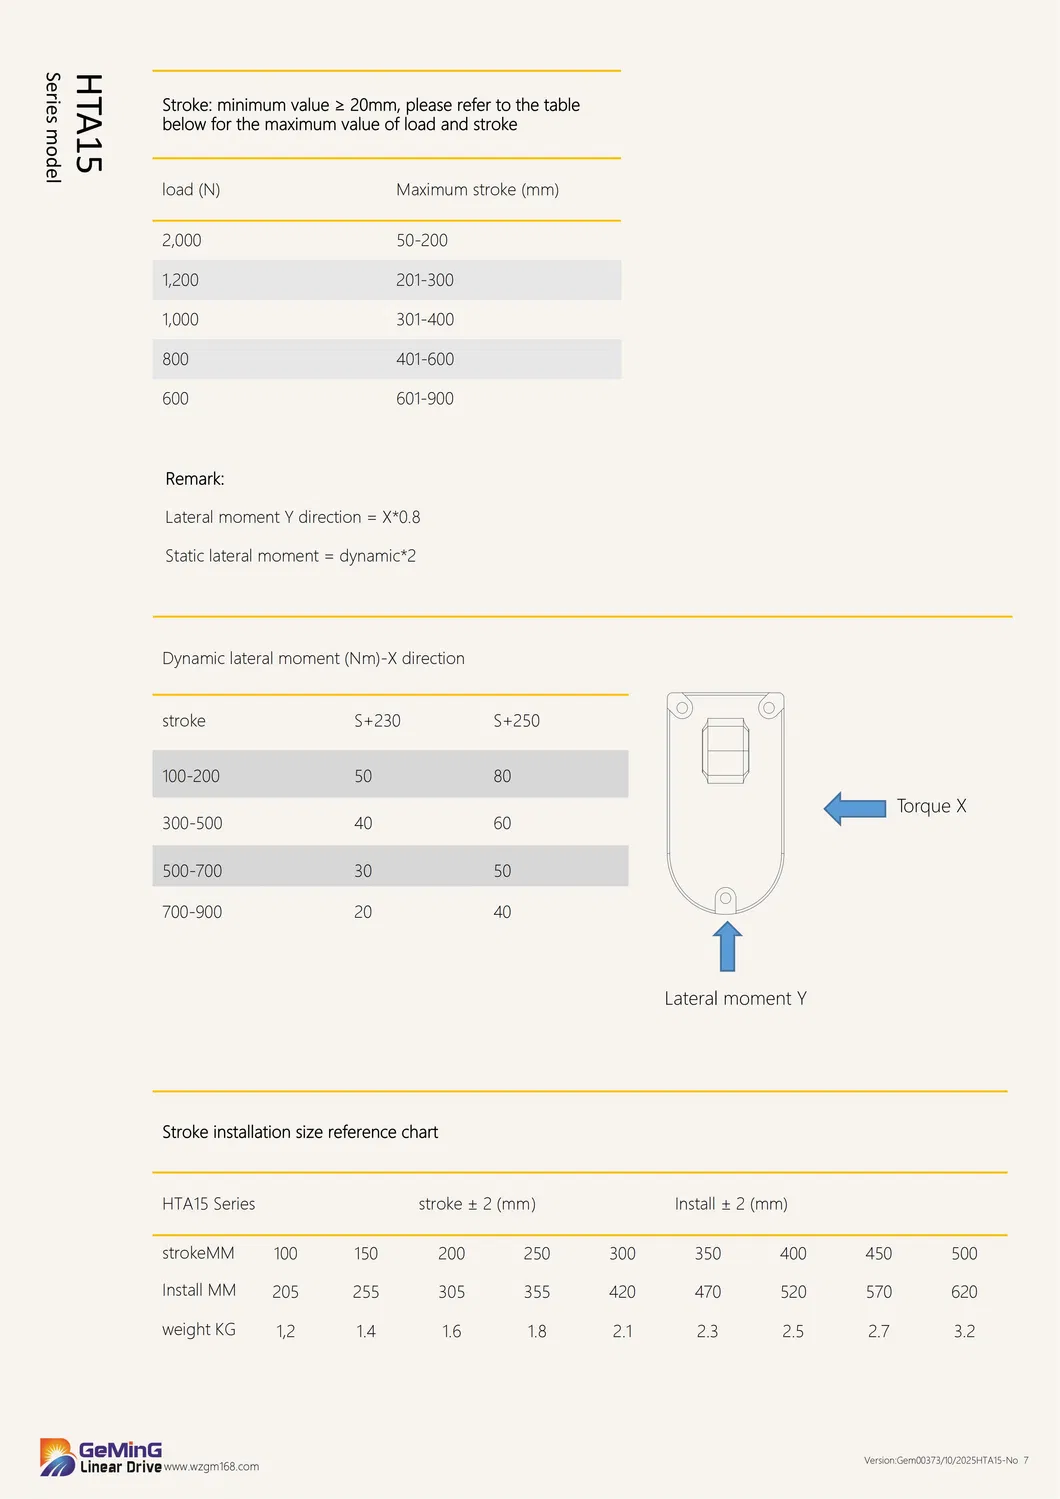Viewport: 1060px width, 1499px height.
Task: Select the 201-300 maximum stroke cell
Action: pyautogui.click(x=424, y=280)
